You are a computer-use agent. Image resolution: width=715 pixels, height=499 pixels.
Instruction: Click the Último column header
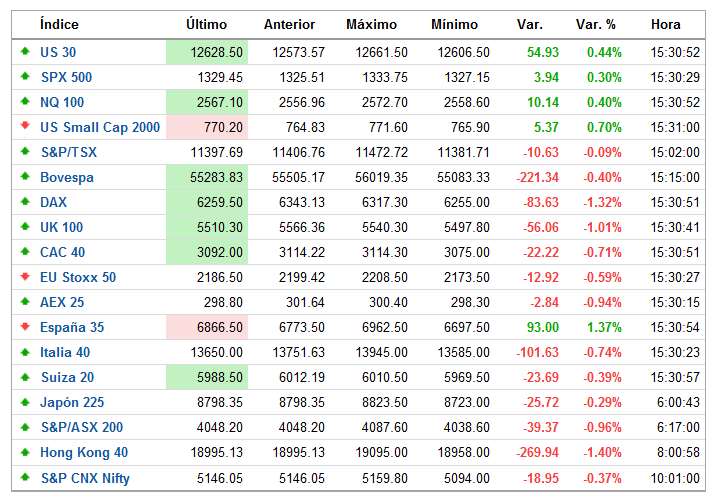pyautogui.click(x=207, y=24)
